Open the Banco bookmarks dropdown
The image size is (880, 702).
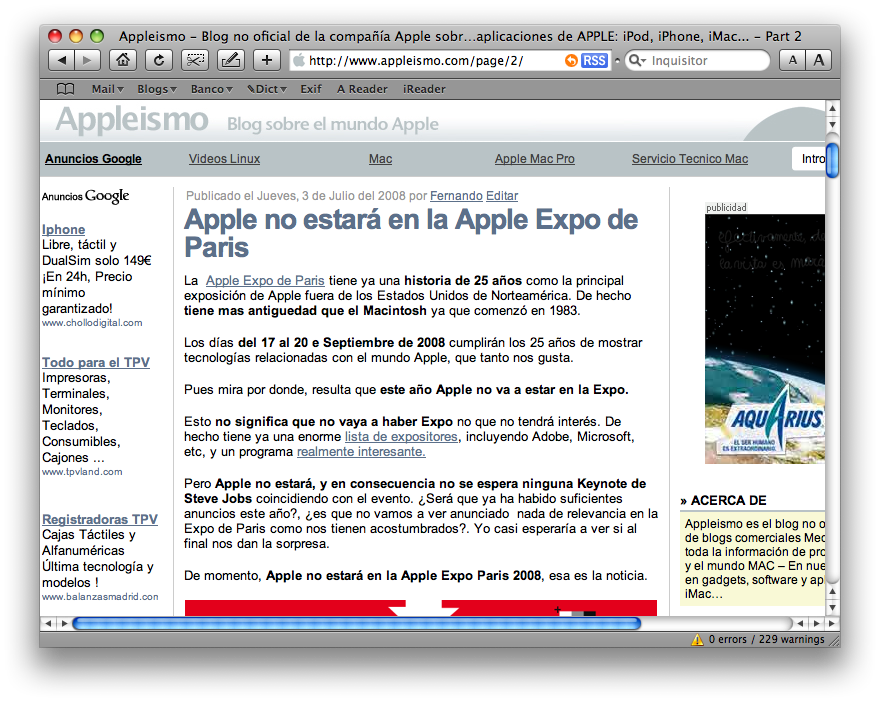pyautogui.click(x=211, y=89)
